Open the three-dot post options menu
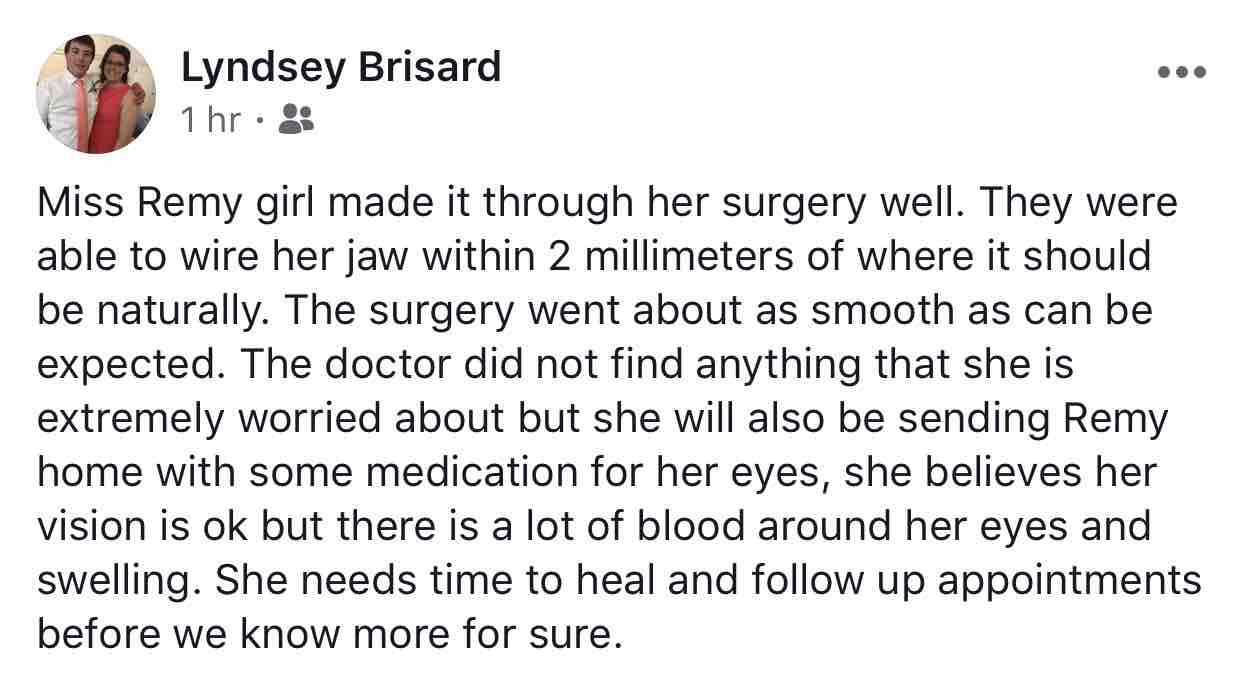 click(1182, 72)
